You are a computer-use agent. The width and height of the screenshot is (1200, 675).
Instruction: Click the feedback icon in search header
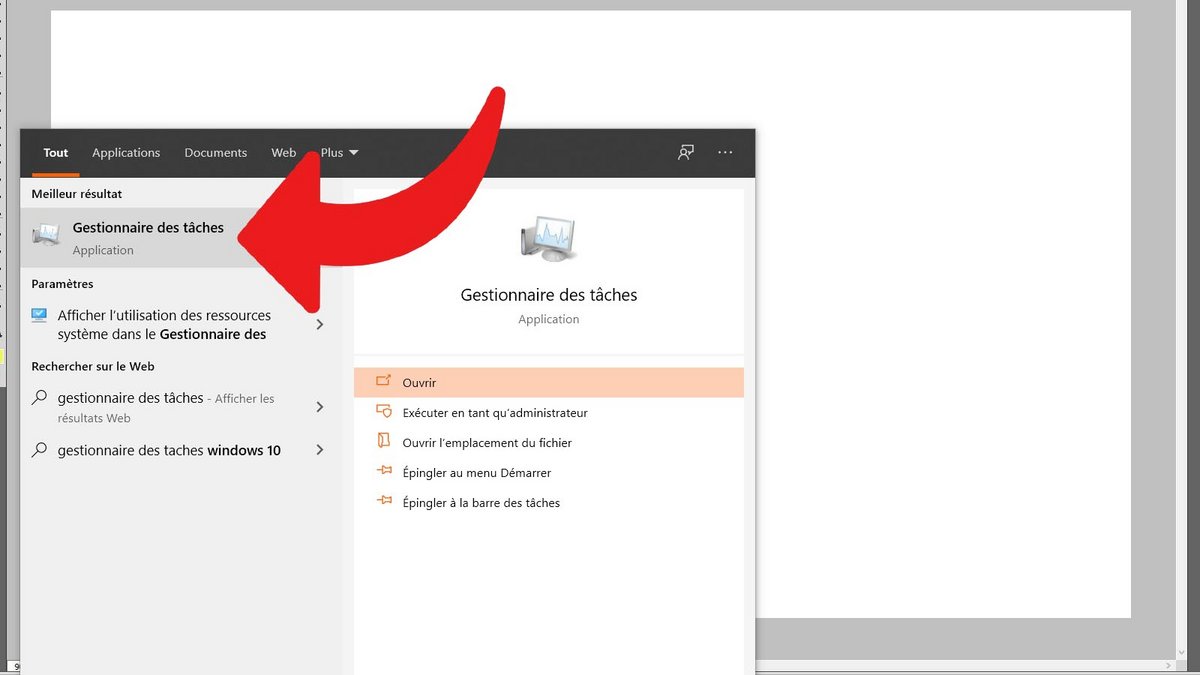point(686,153)
